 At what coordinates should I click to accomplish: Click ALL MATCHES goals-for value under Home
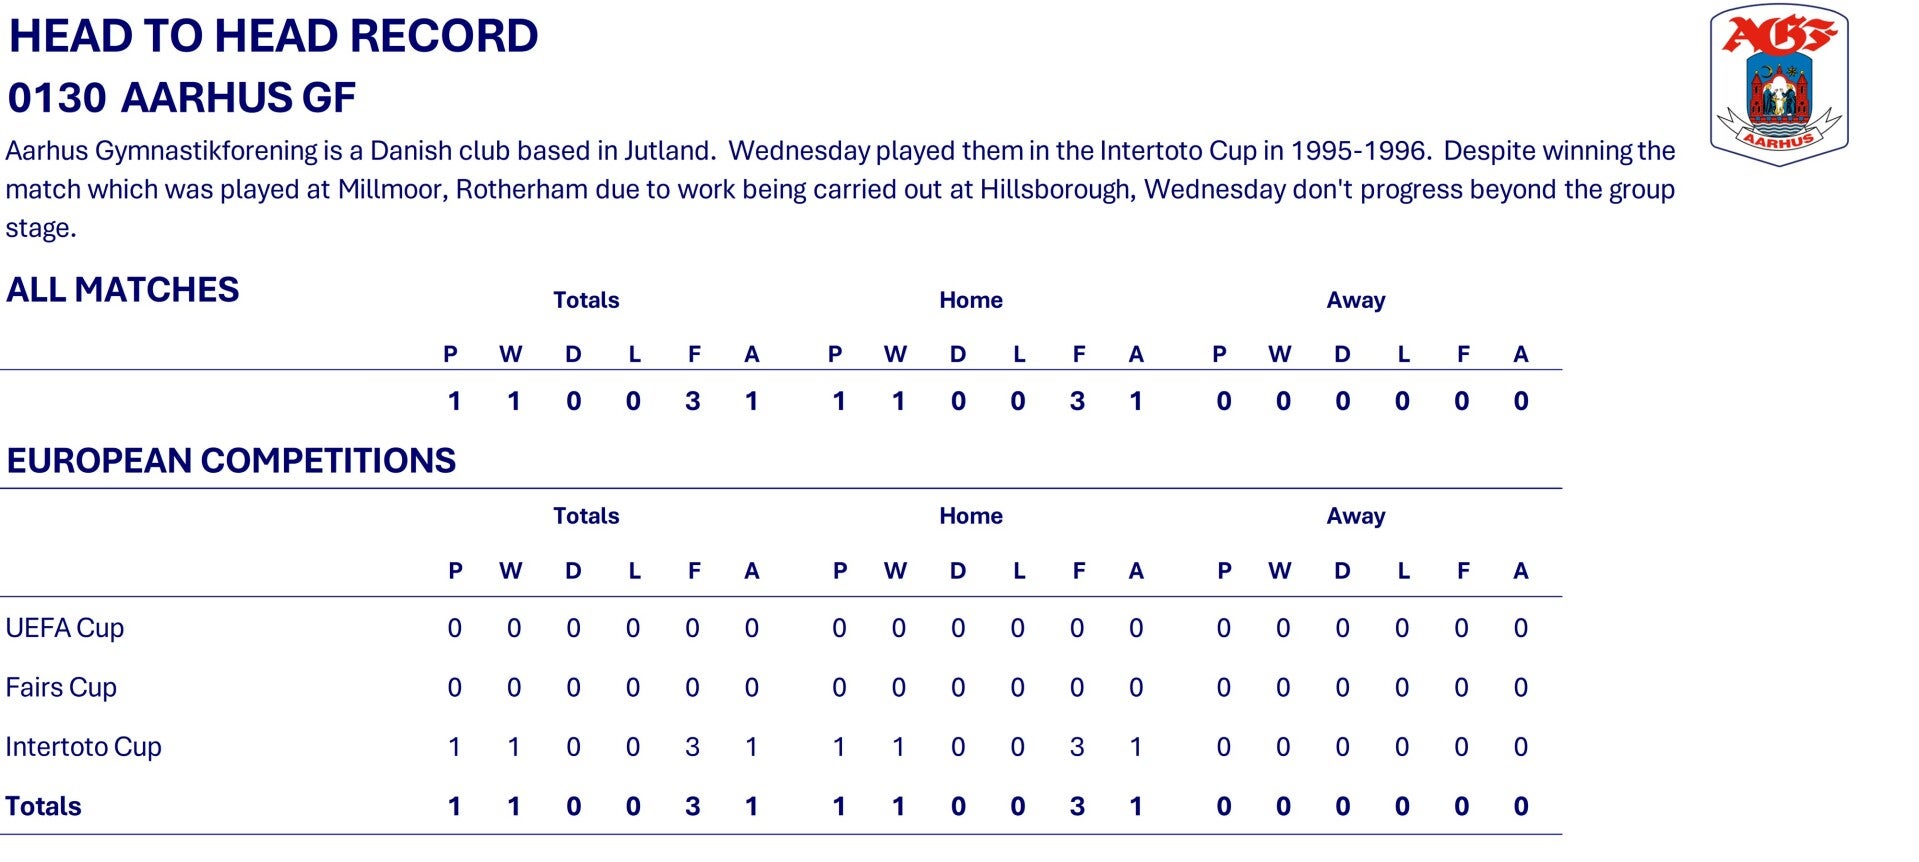click(x=1077, y=401)
